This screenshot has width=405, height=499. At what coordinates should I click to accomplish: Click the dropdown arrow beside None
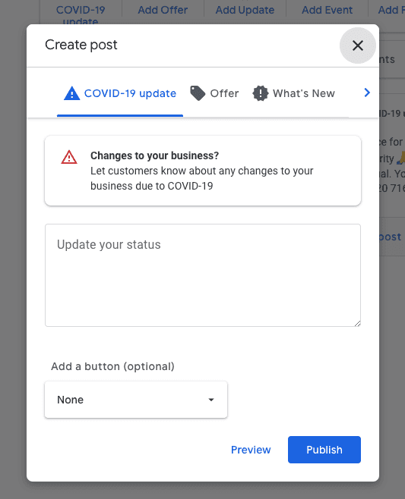click(211, 400)
